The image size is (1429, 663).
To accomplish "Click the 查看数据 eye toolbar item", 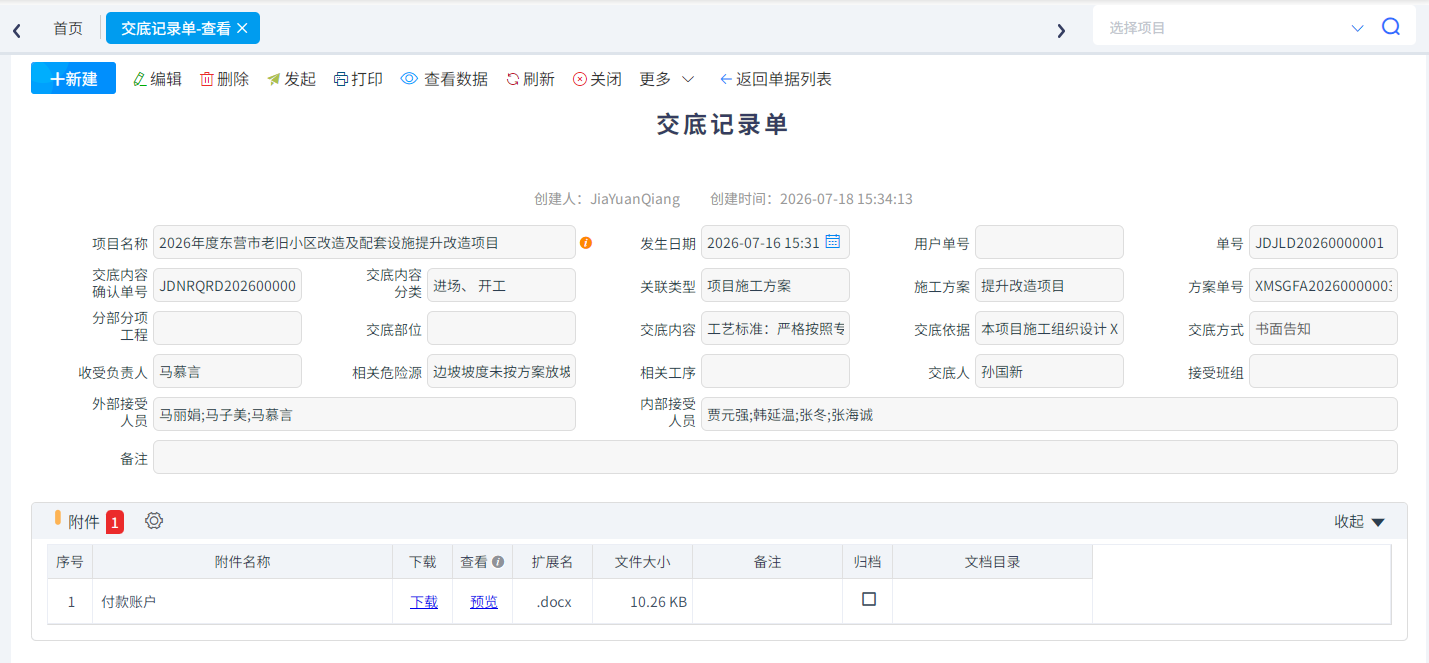I will pyautogui.click(x=444, y=79).
